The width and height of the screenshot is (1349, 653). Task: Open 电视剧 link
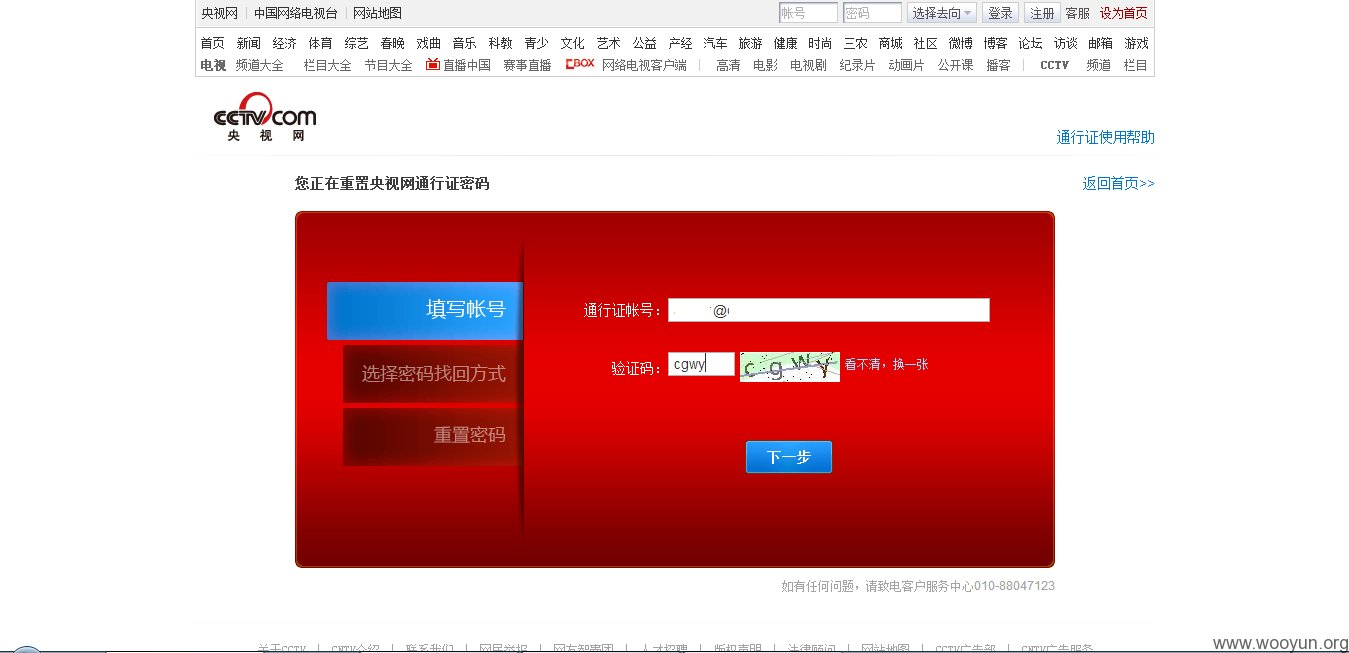808,65
